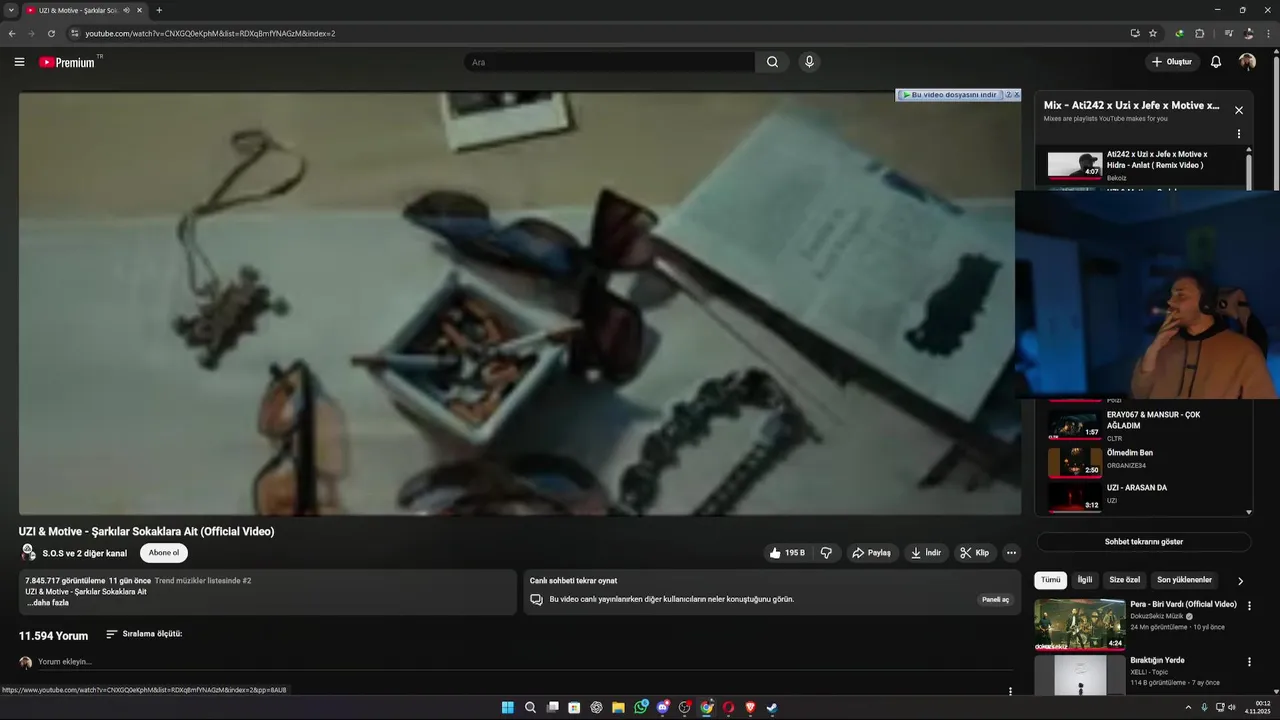This screenshot has height=720, width=1280.
Task: Open Bıraktığın Yerde video thumbnail
Action: tap(1080, 675)
